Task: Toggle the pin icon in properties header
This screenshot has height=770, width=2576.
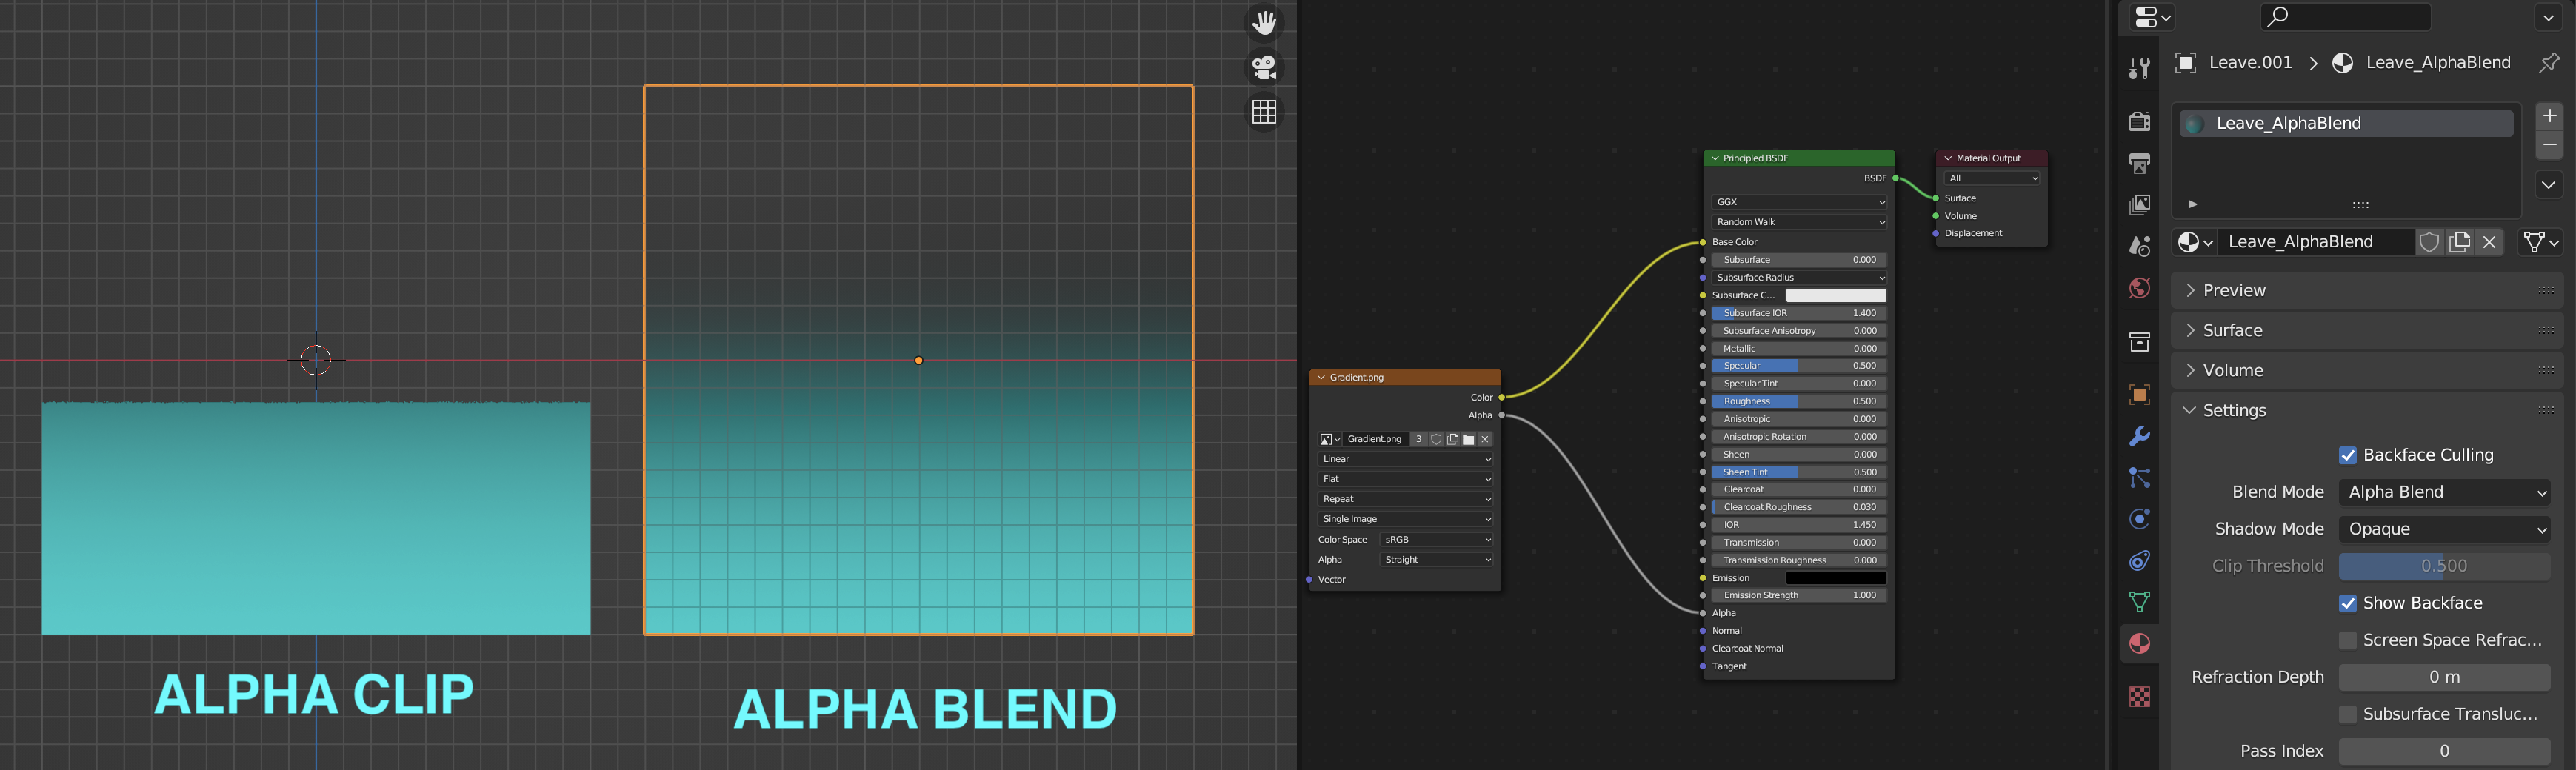Action: (2549, 62)
